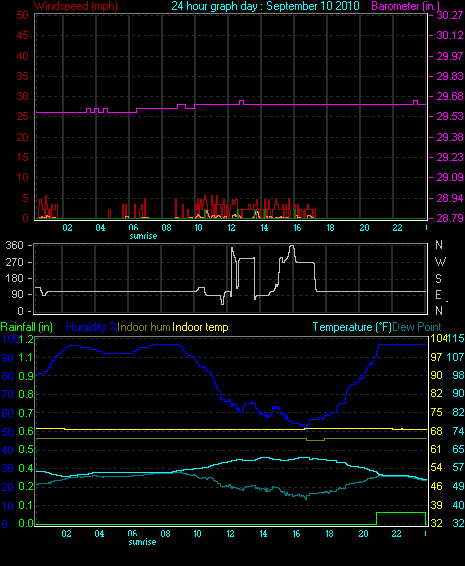Click the sunrise marker under bottom graph
Image resolution: width=465 pixels, height=566 pixels.
[x=142, y=542]
